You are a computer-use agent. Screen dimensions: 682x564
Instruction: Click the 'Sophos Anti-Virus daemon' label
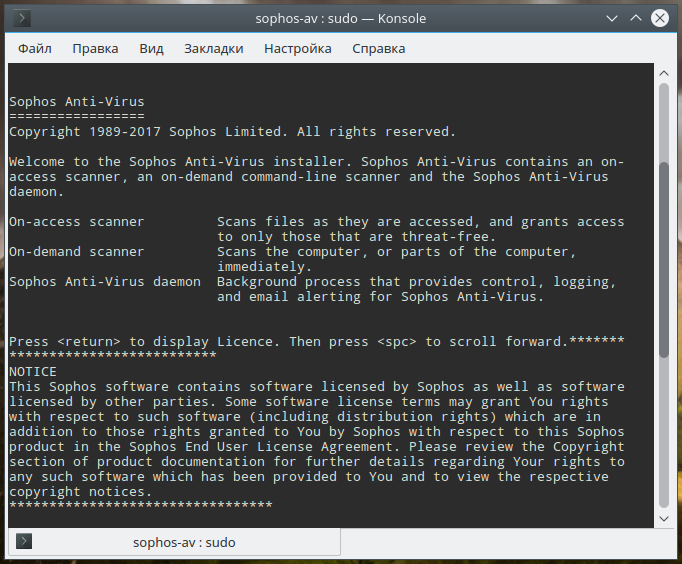tap(105, 282)
